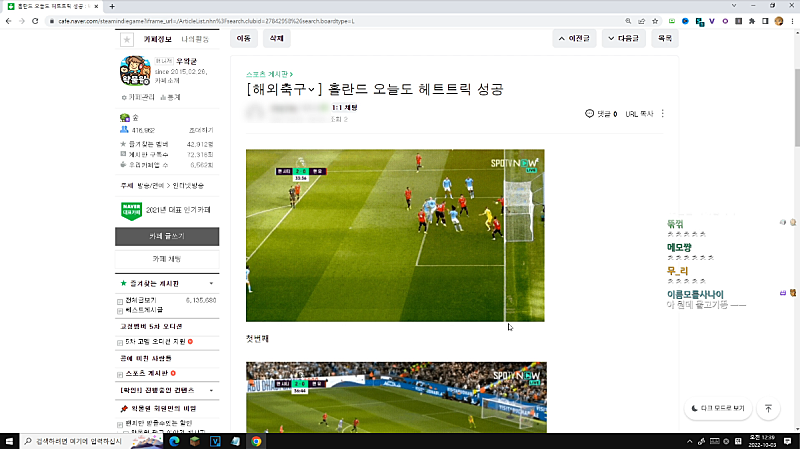The image size is (800, 449).
Task: Go to previous post 이전글
Action: tap(574, 38)
